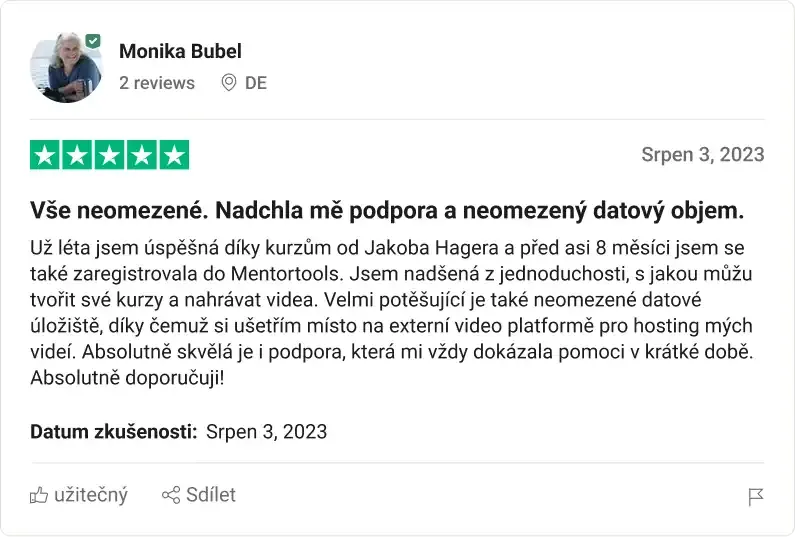
Task: Click the third green star
Action: (110, 155)
